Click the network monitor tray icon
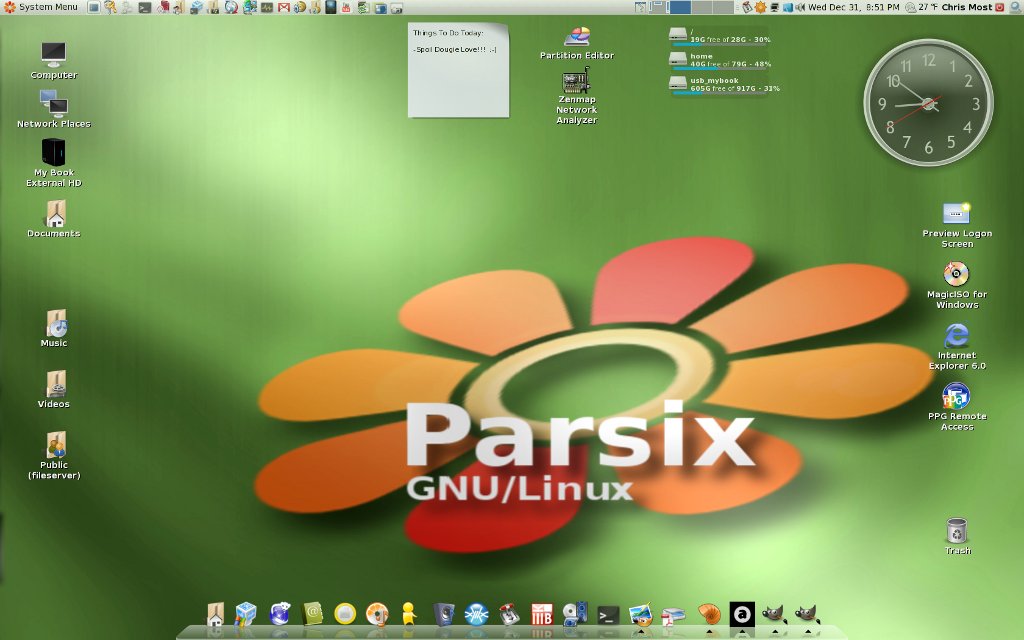 (x=775, y=8)
